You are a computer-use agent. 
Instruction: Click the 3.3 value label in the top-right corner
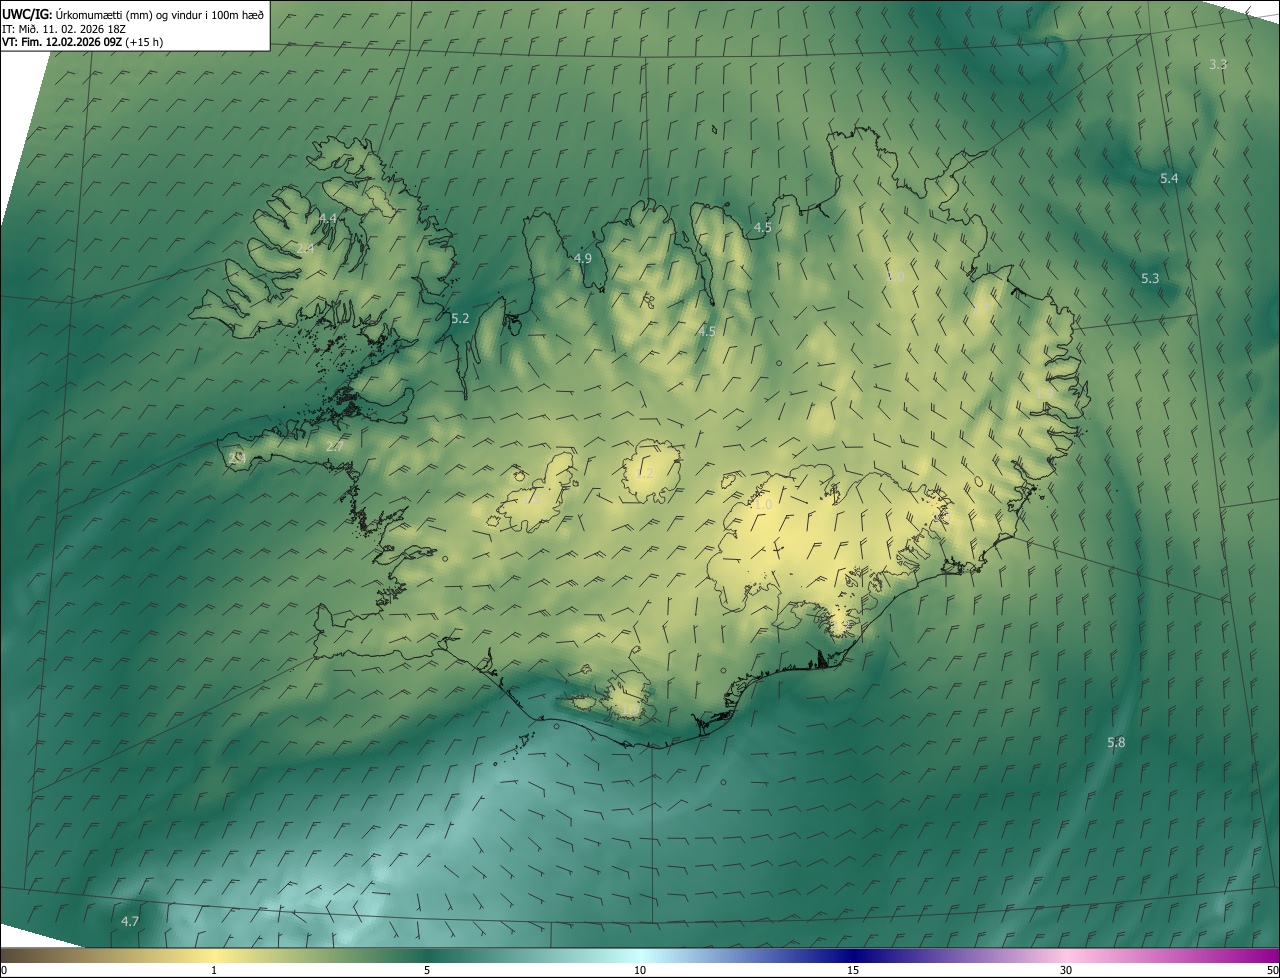1217,64
